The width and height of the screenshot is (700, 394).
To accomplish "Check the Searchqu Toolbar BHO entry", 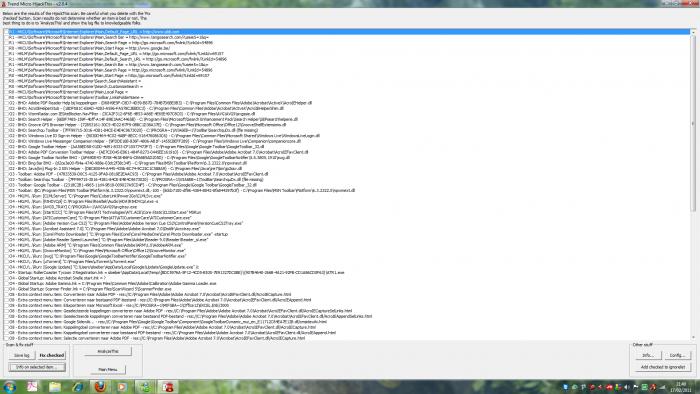I will pyautogui.click(x=6, y=130).
